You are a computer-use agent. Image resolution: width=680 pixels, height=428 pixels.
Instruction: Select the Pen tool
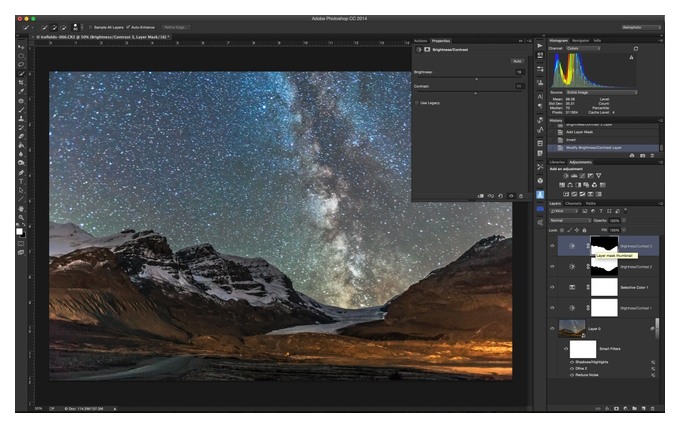(21, 172)
